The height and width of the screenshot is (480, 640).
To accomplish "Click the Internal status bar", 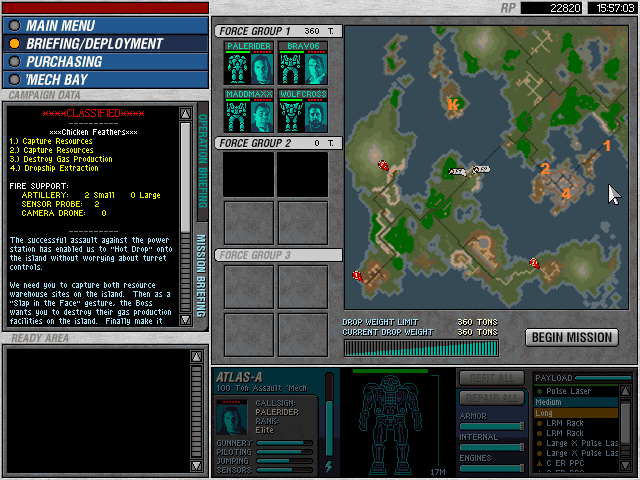I will pos(492,447).
